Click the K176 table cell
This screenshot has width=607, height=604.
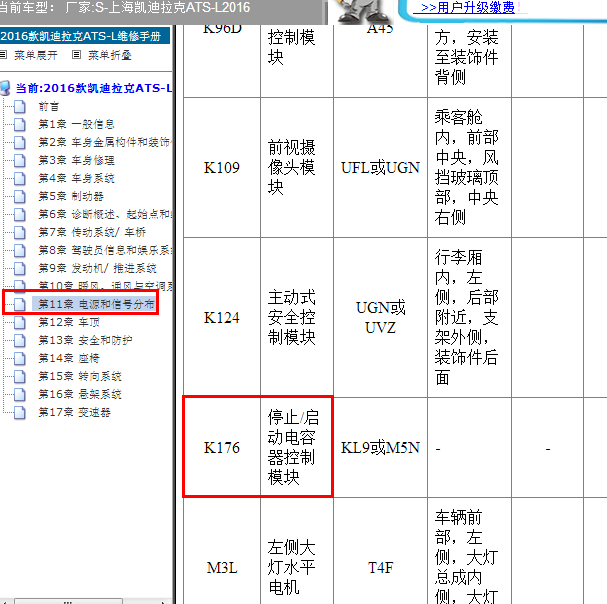222,448
